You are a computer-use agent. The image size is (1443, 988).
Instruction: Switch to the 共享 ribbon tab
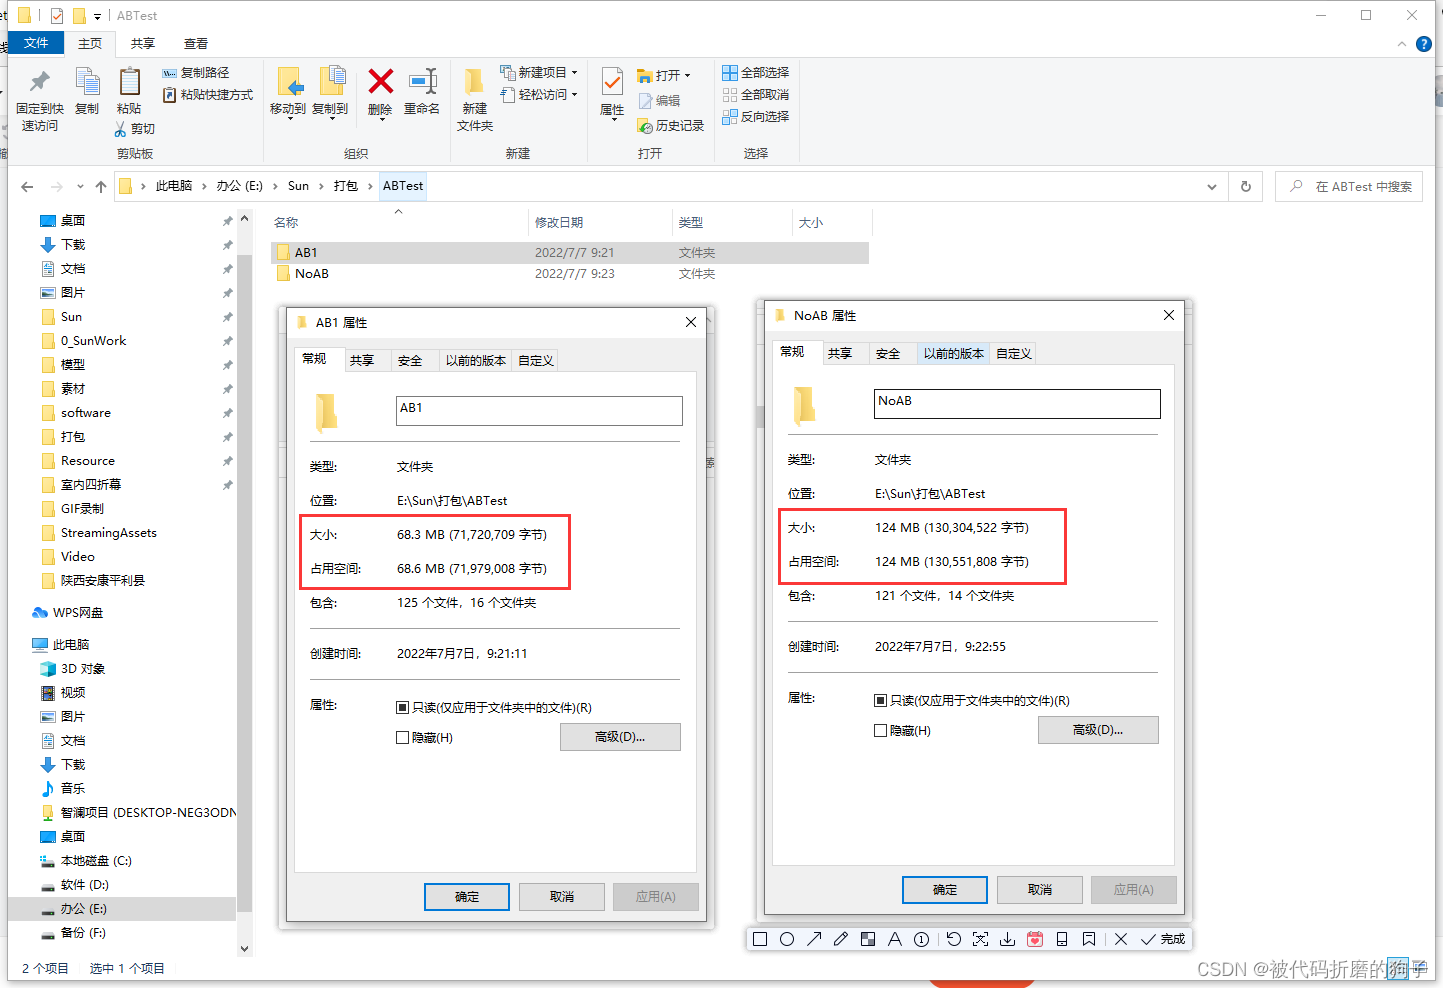[143, 44]
